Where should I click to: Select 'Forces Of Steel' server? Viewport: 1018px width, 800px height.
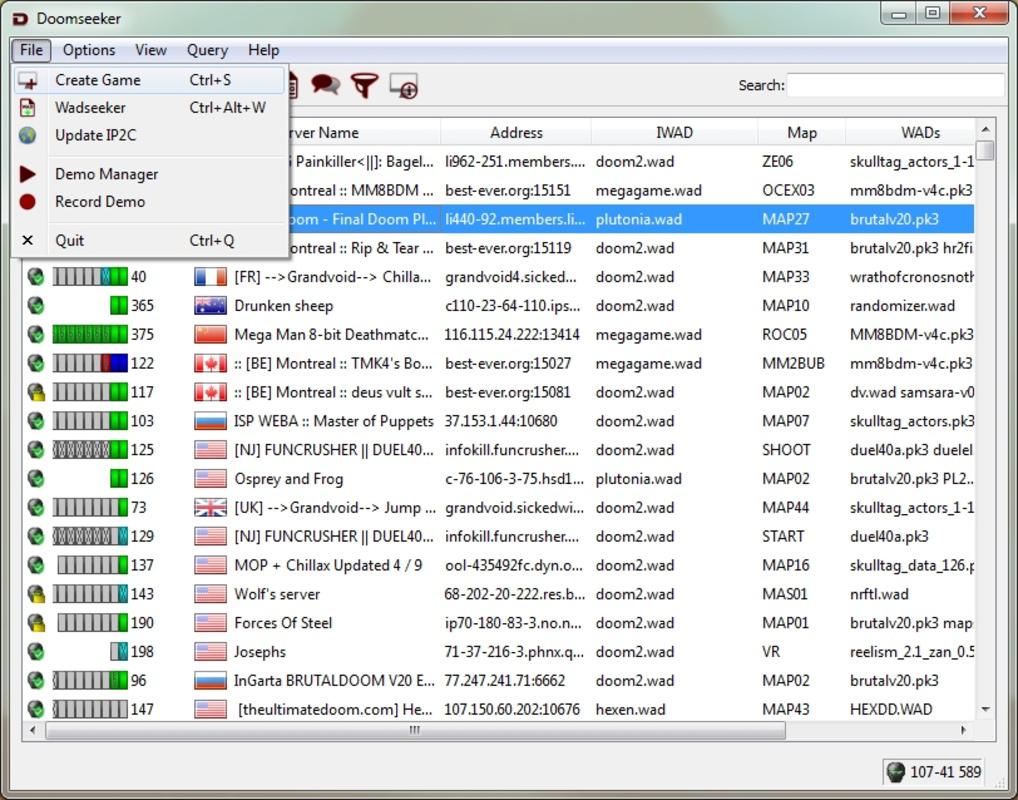tap(283, 623)
